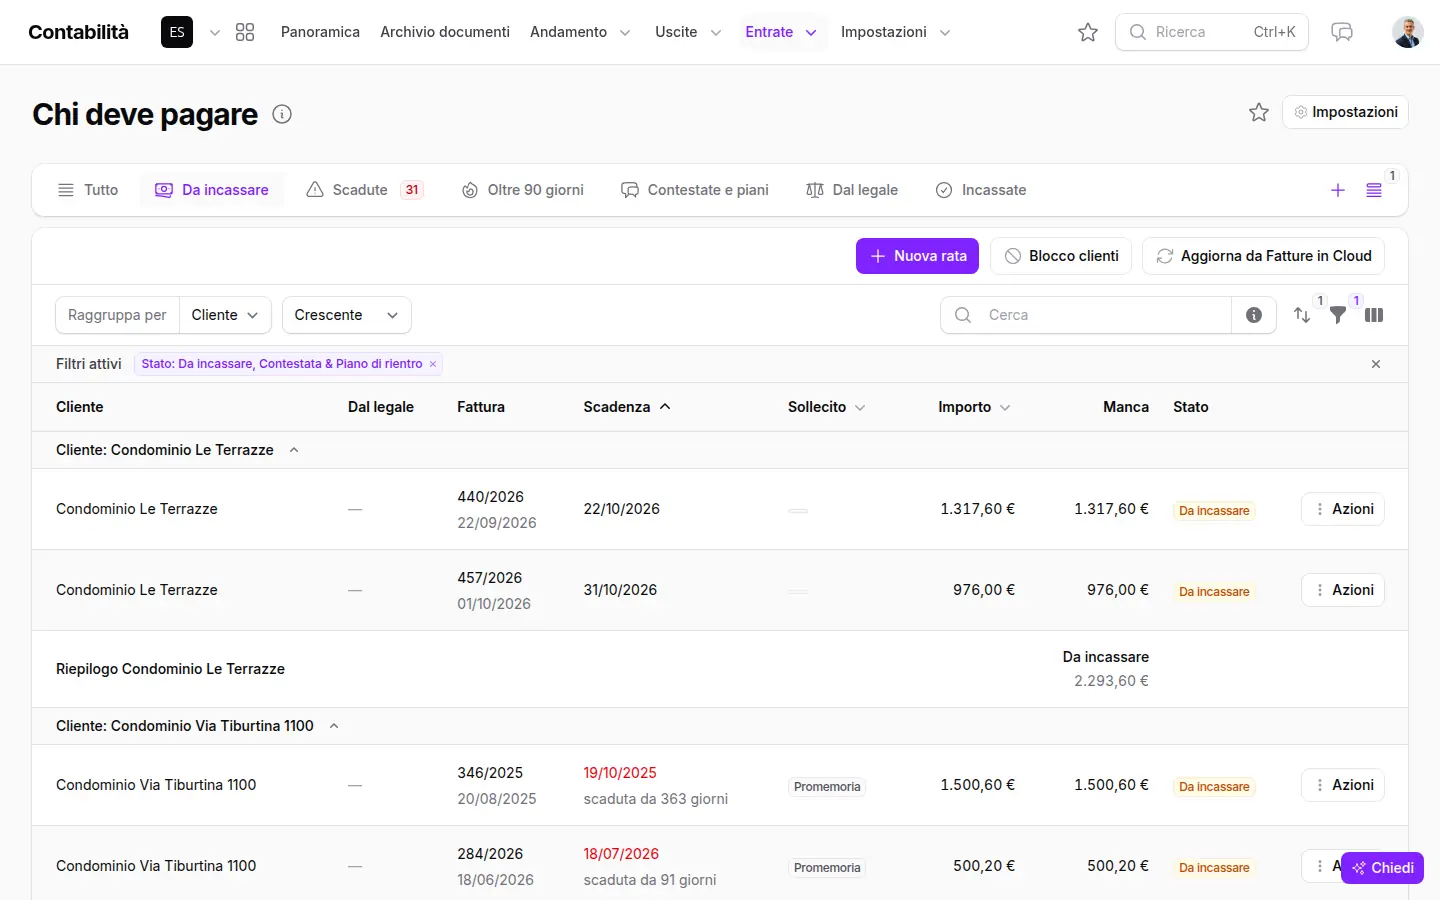
Task: Go to Panoramica
Action: pos(320,32)
